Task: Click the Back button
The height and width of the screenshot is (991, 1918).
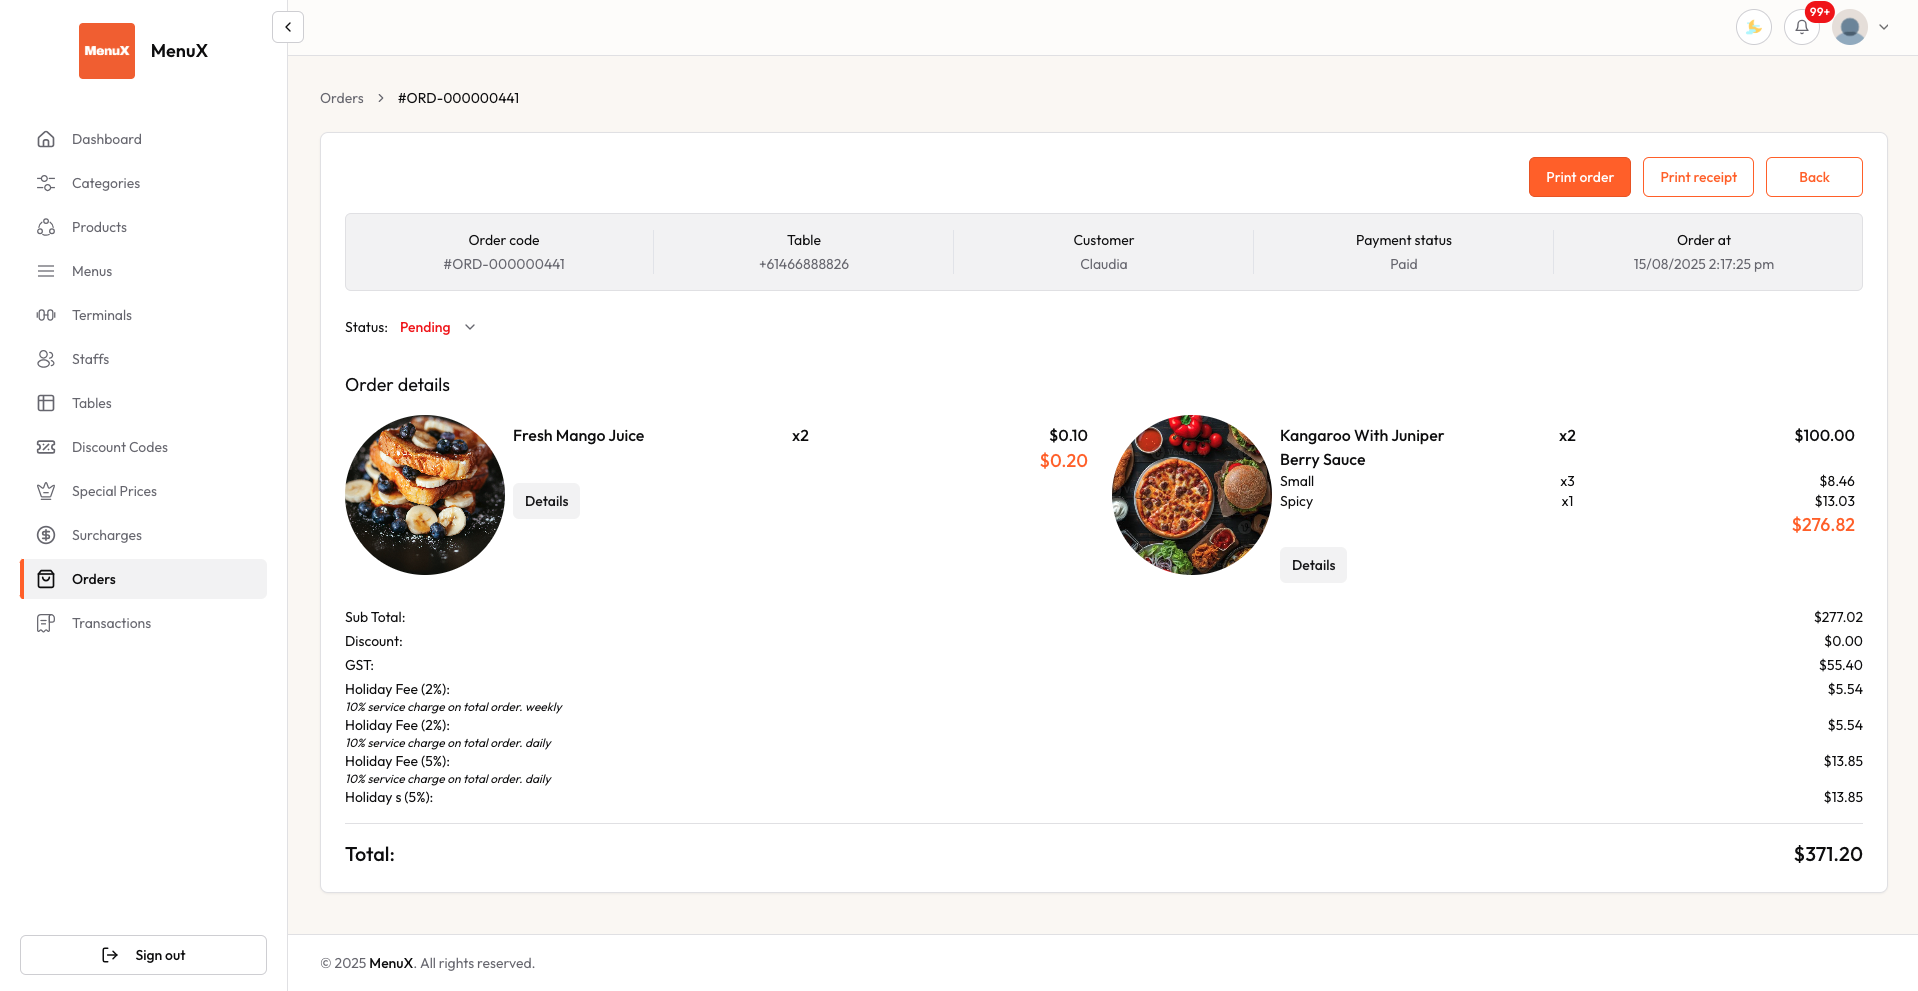Action: 1814,177
